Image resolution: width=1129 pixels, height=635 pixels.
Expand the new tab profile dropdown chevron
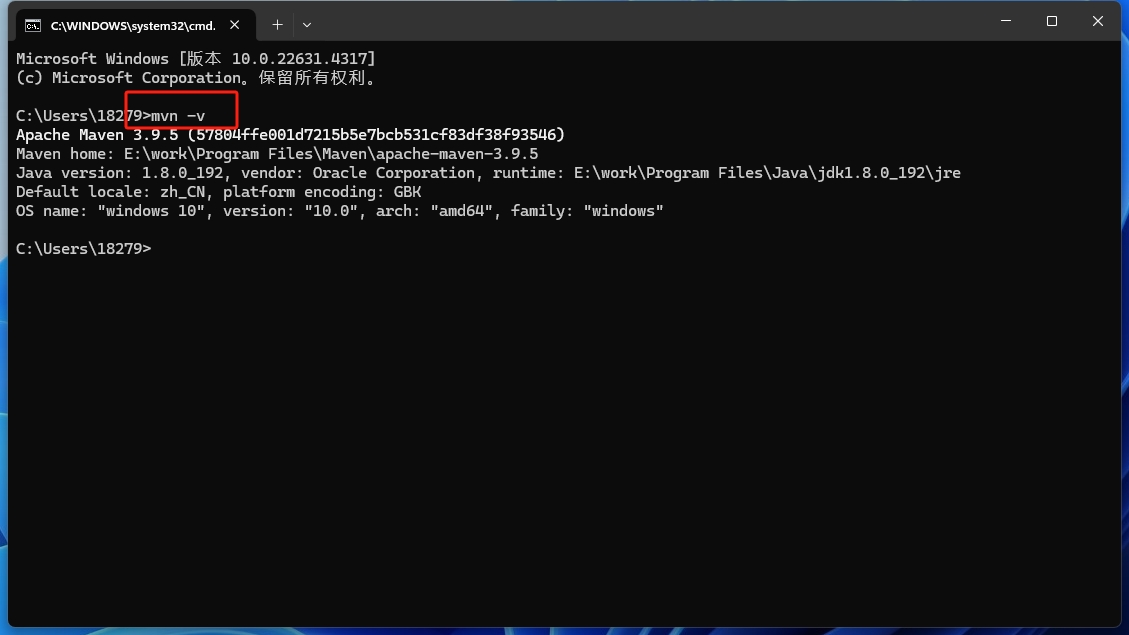tap(307, 25)
